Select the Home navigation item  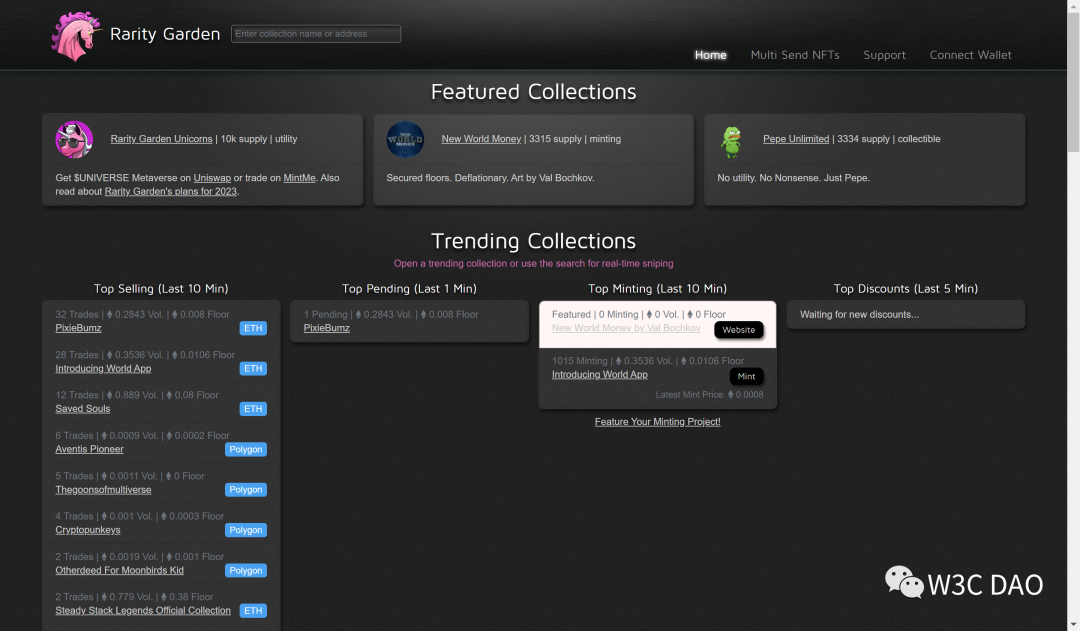pyautogui.click(x=711, y=55)
